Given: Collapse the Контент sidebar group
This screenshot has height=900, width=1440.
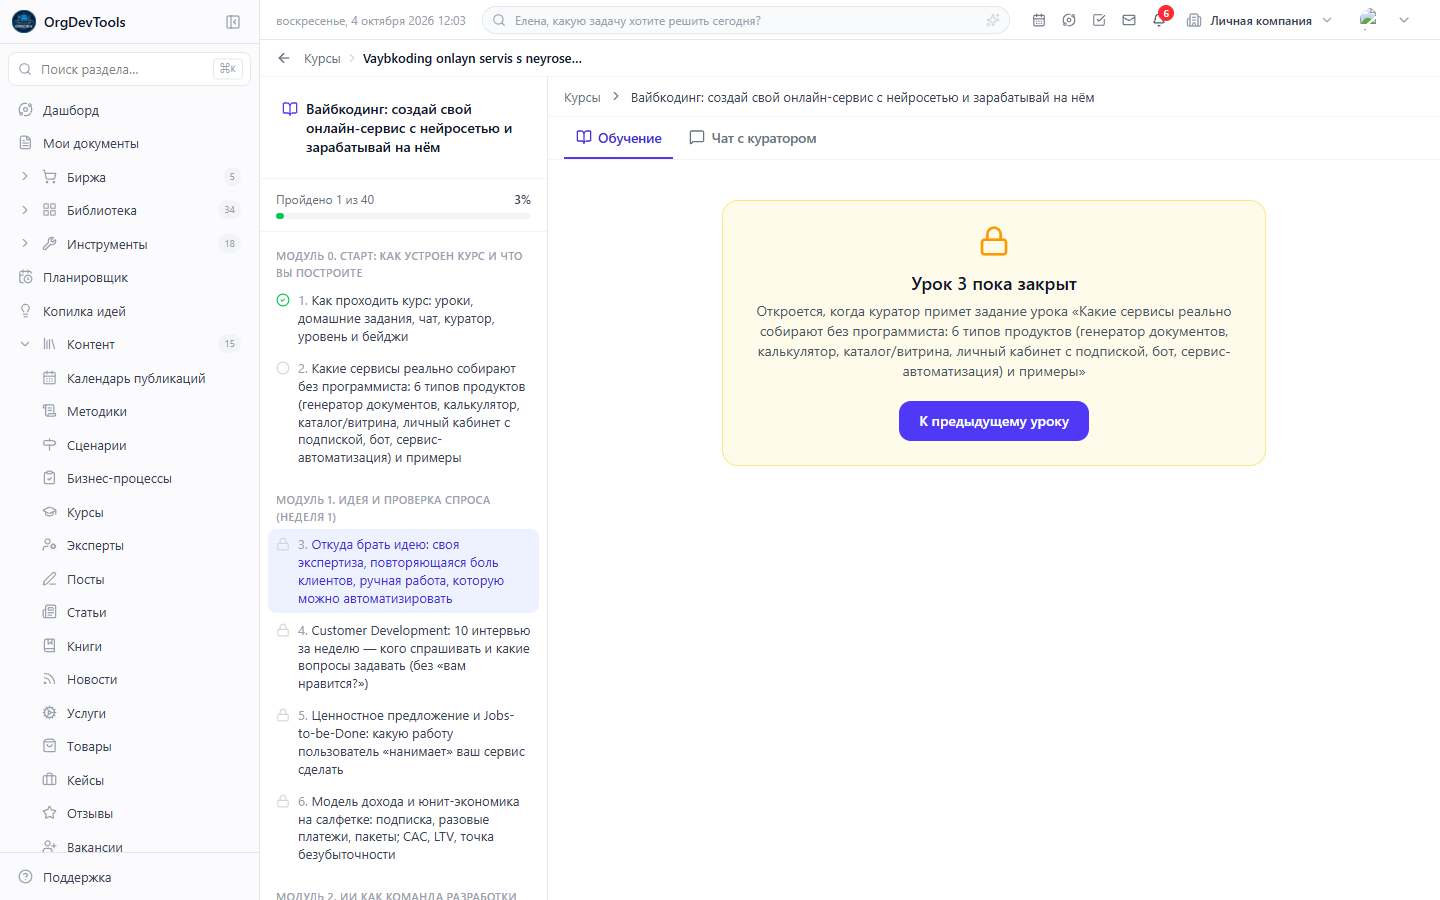Looking at the screenshot, I should click(x=25, y=344).
